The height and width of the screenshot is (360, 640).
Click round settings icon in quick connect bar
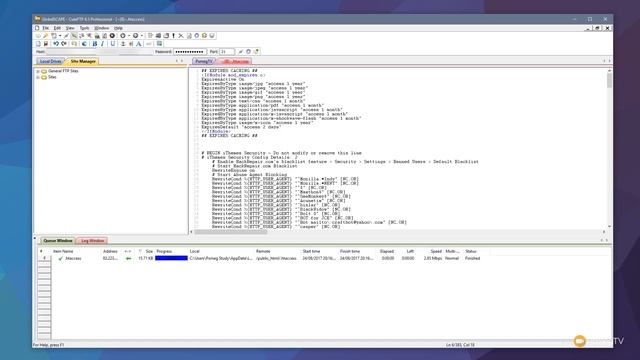coord(248,52)
